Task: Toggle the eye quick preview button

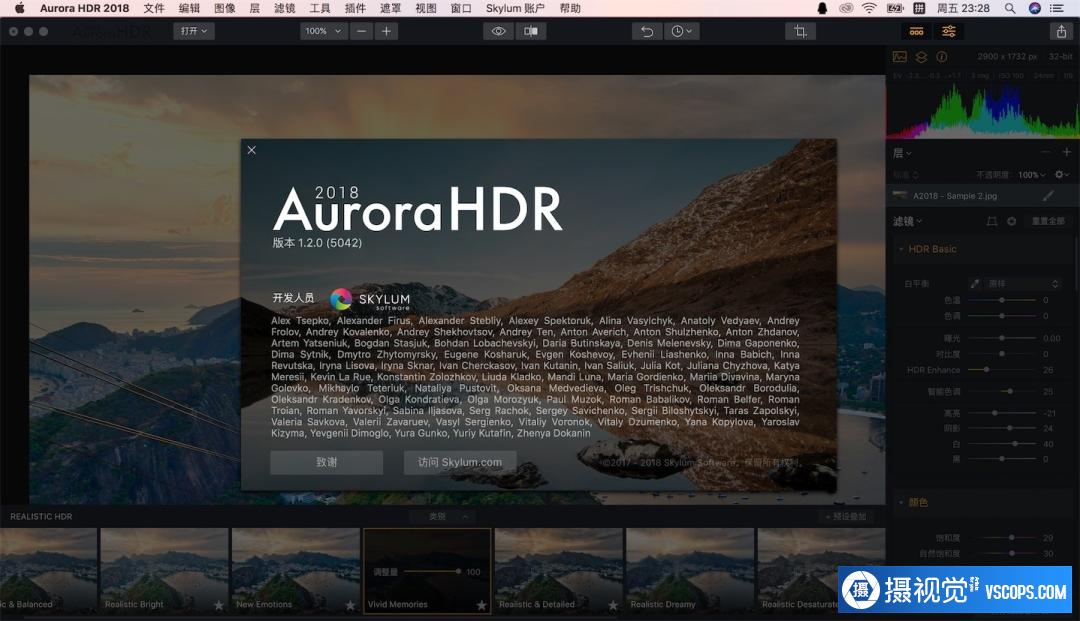Action: [499, 31]
